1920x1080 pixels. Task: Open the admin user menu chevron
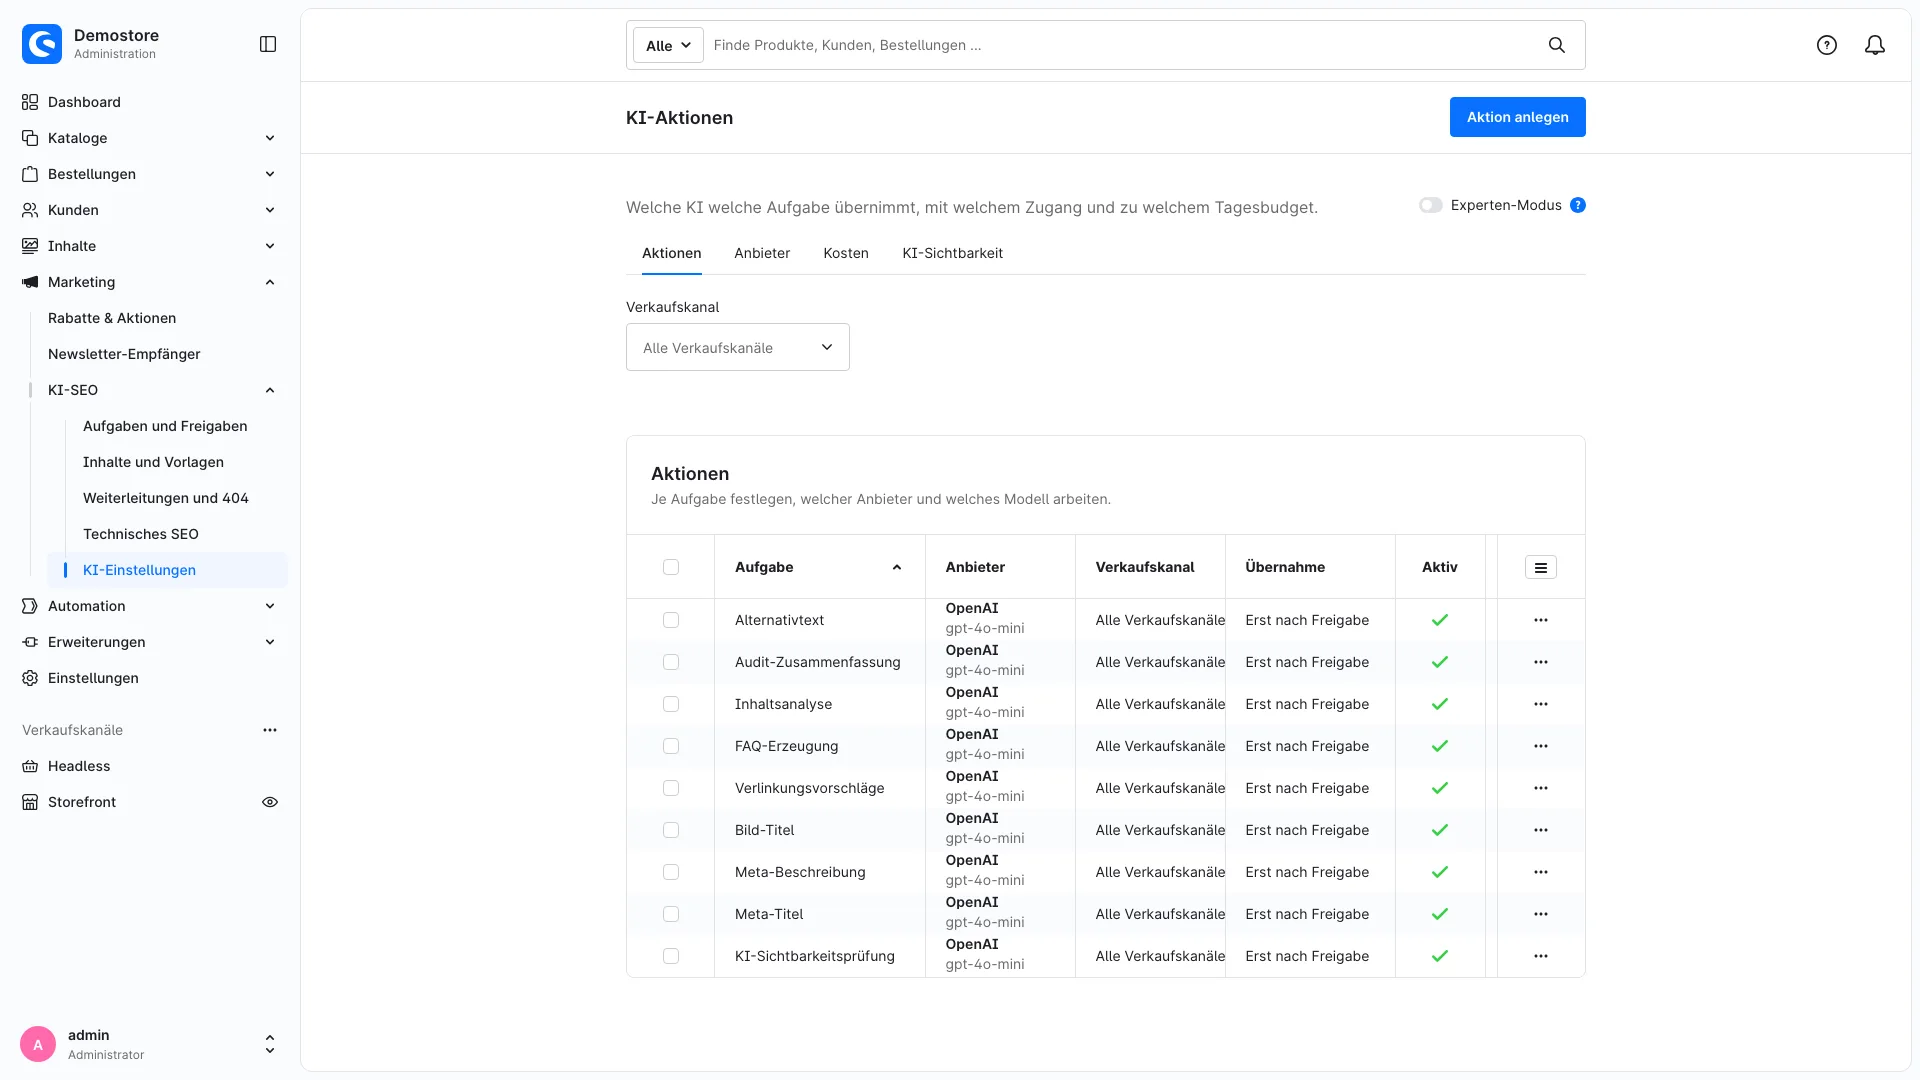coord(270,1044)
